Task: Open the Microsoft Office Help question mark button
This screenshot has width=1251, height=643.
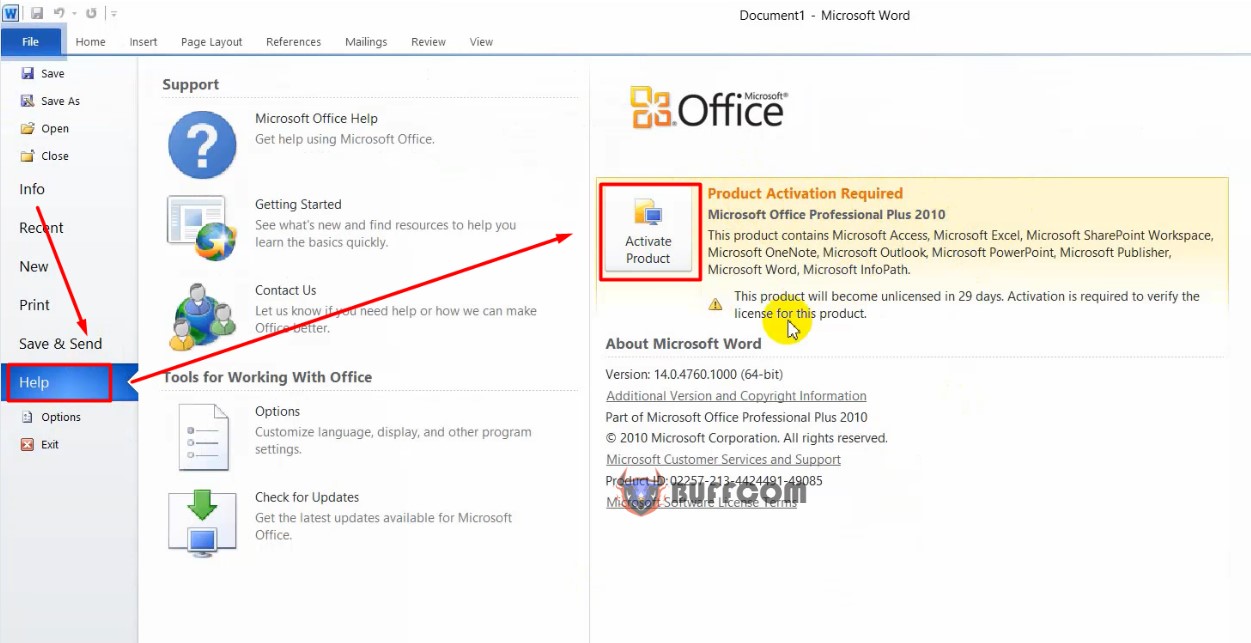Action: tap(202, 145)
